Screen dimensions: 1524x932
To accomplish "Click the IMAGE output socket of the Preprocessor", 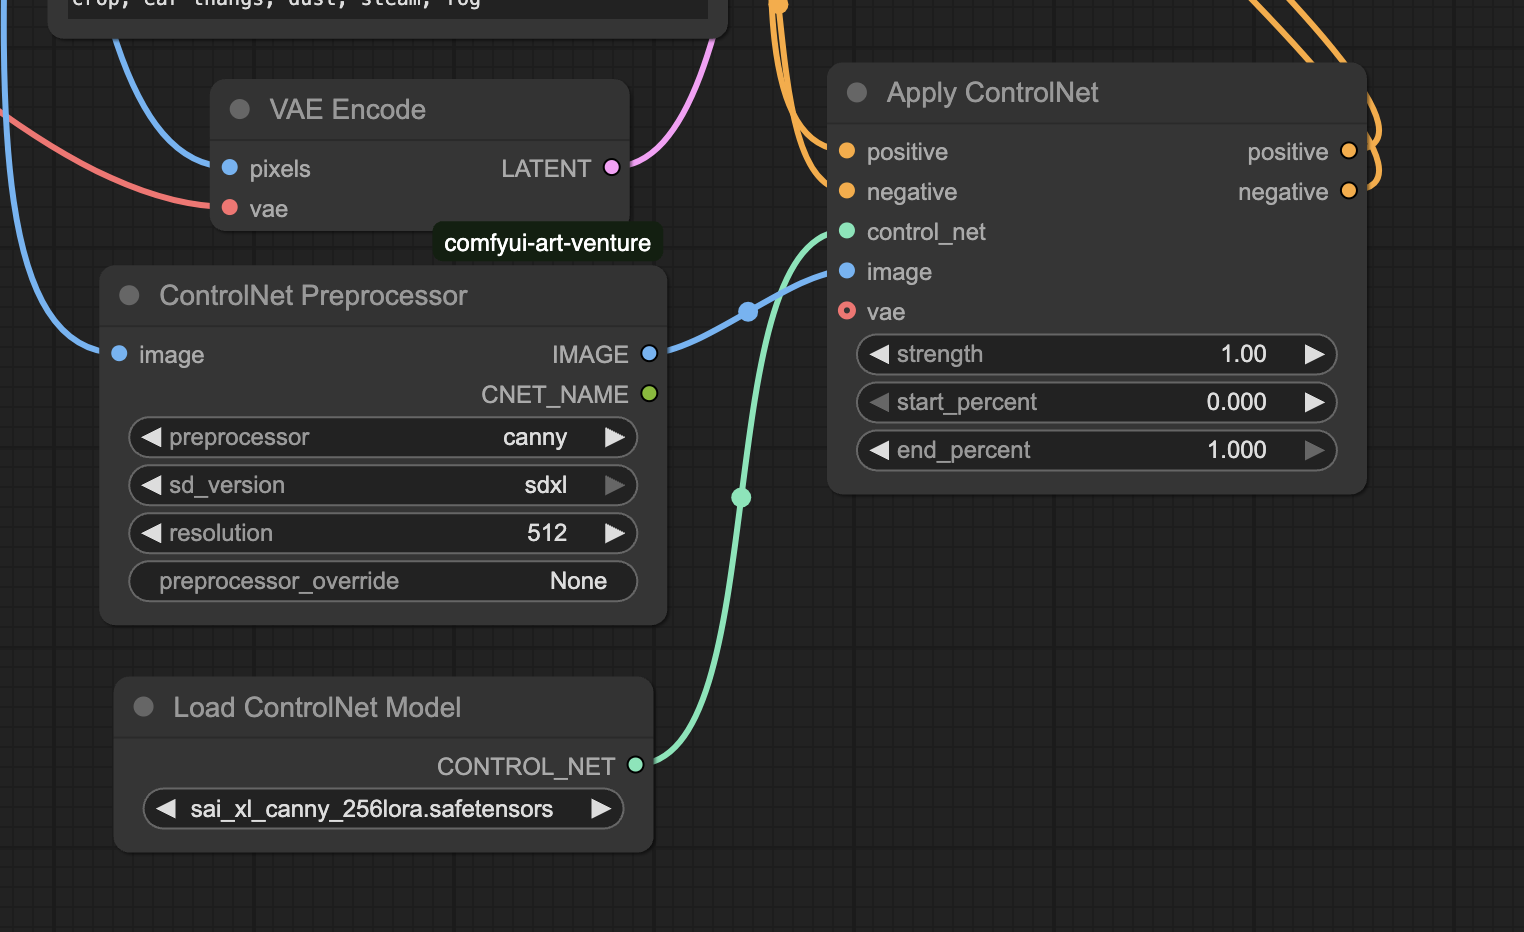I will pos(649,353).
